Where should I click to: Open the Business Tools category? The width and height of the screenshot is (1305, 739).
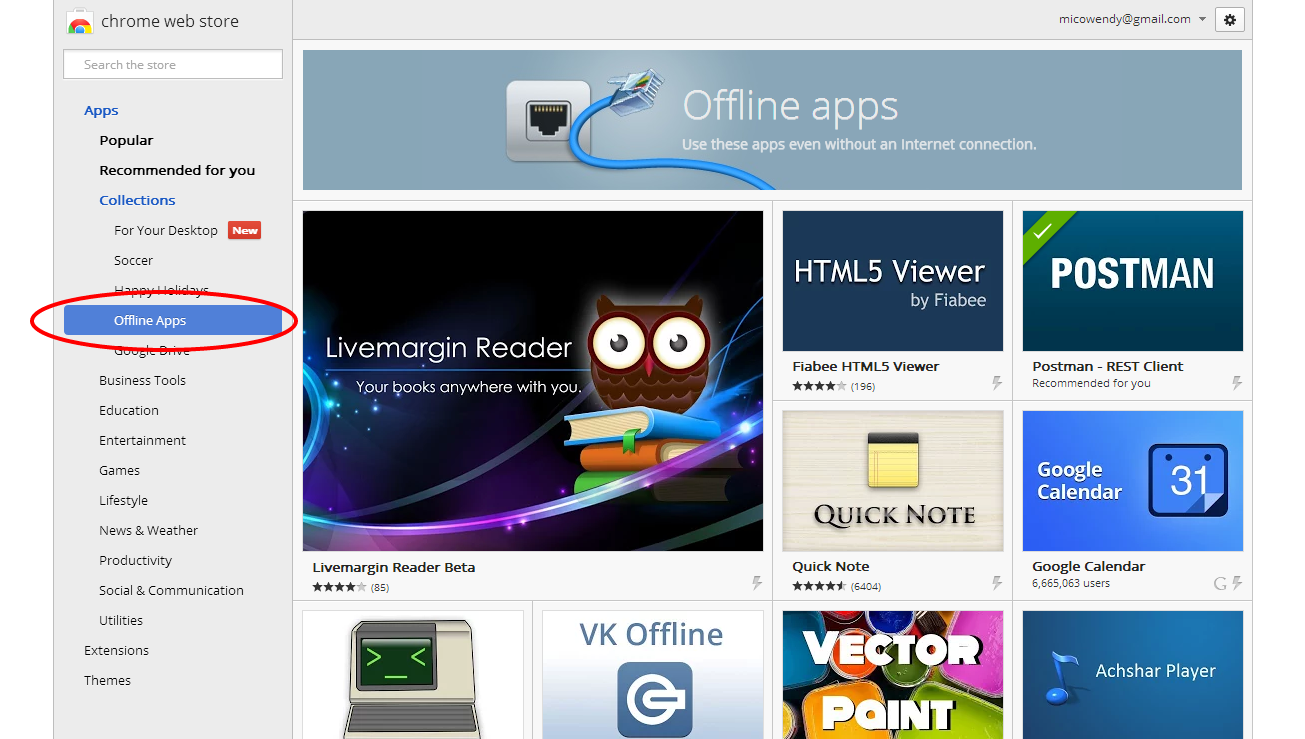coord(142,381)
